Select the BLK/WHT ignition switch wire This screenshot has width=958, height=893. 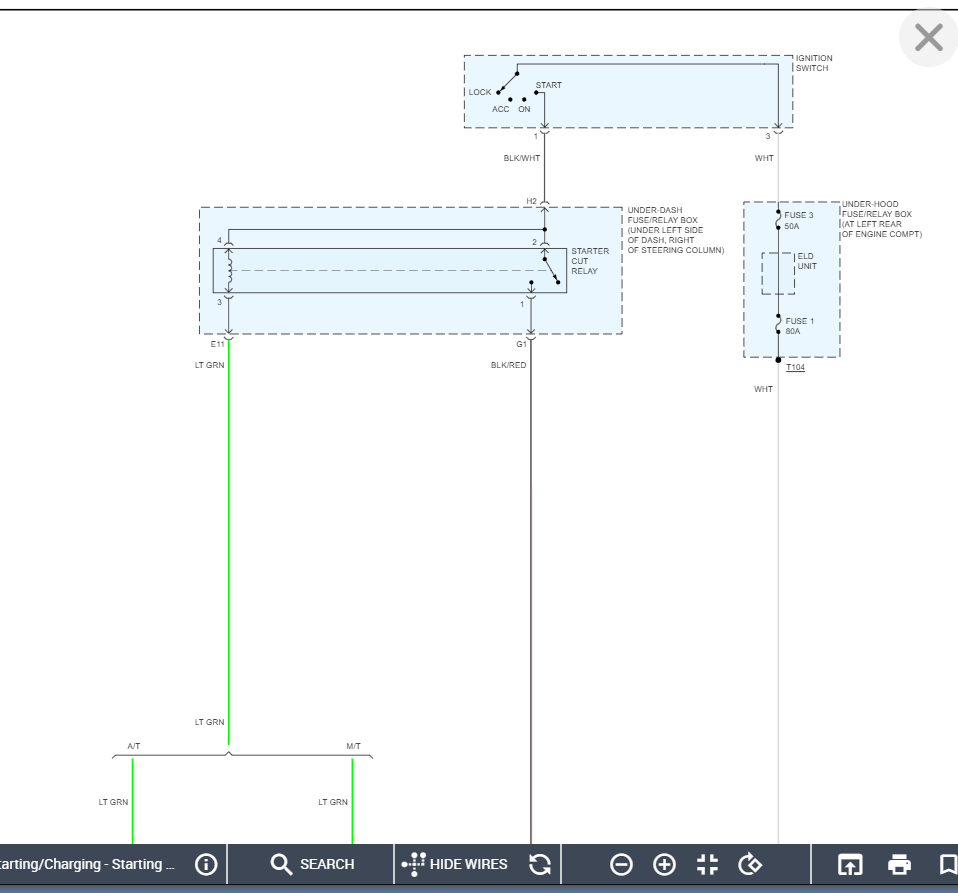point(544,168)
